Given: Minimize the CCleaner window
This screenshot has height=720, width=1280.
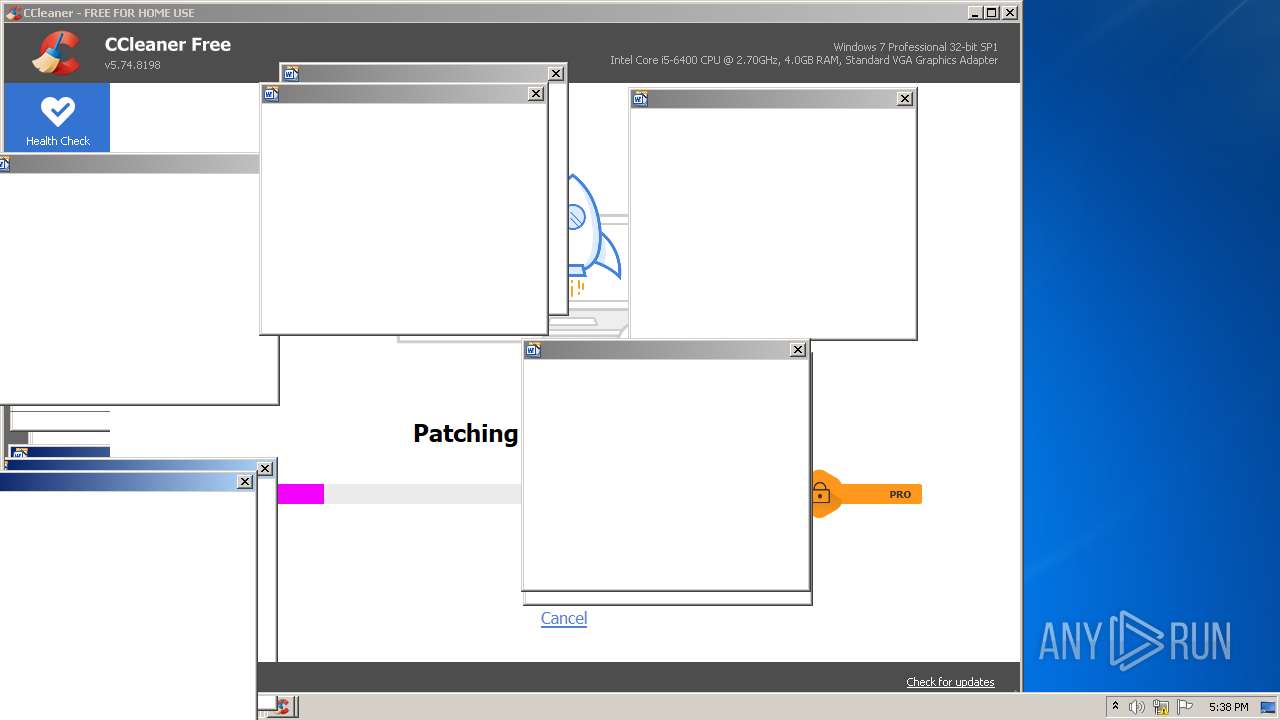Looking at the screenshot, I should pyautogui.click(x=975, y=13).
